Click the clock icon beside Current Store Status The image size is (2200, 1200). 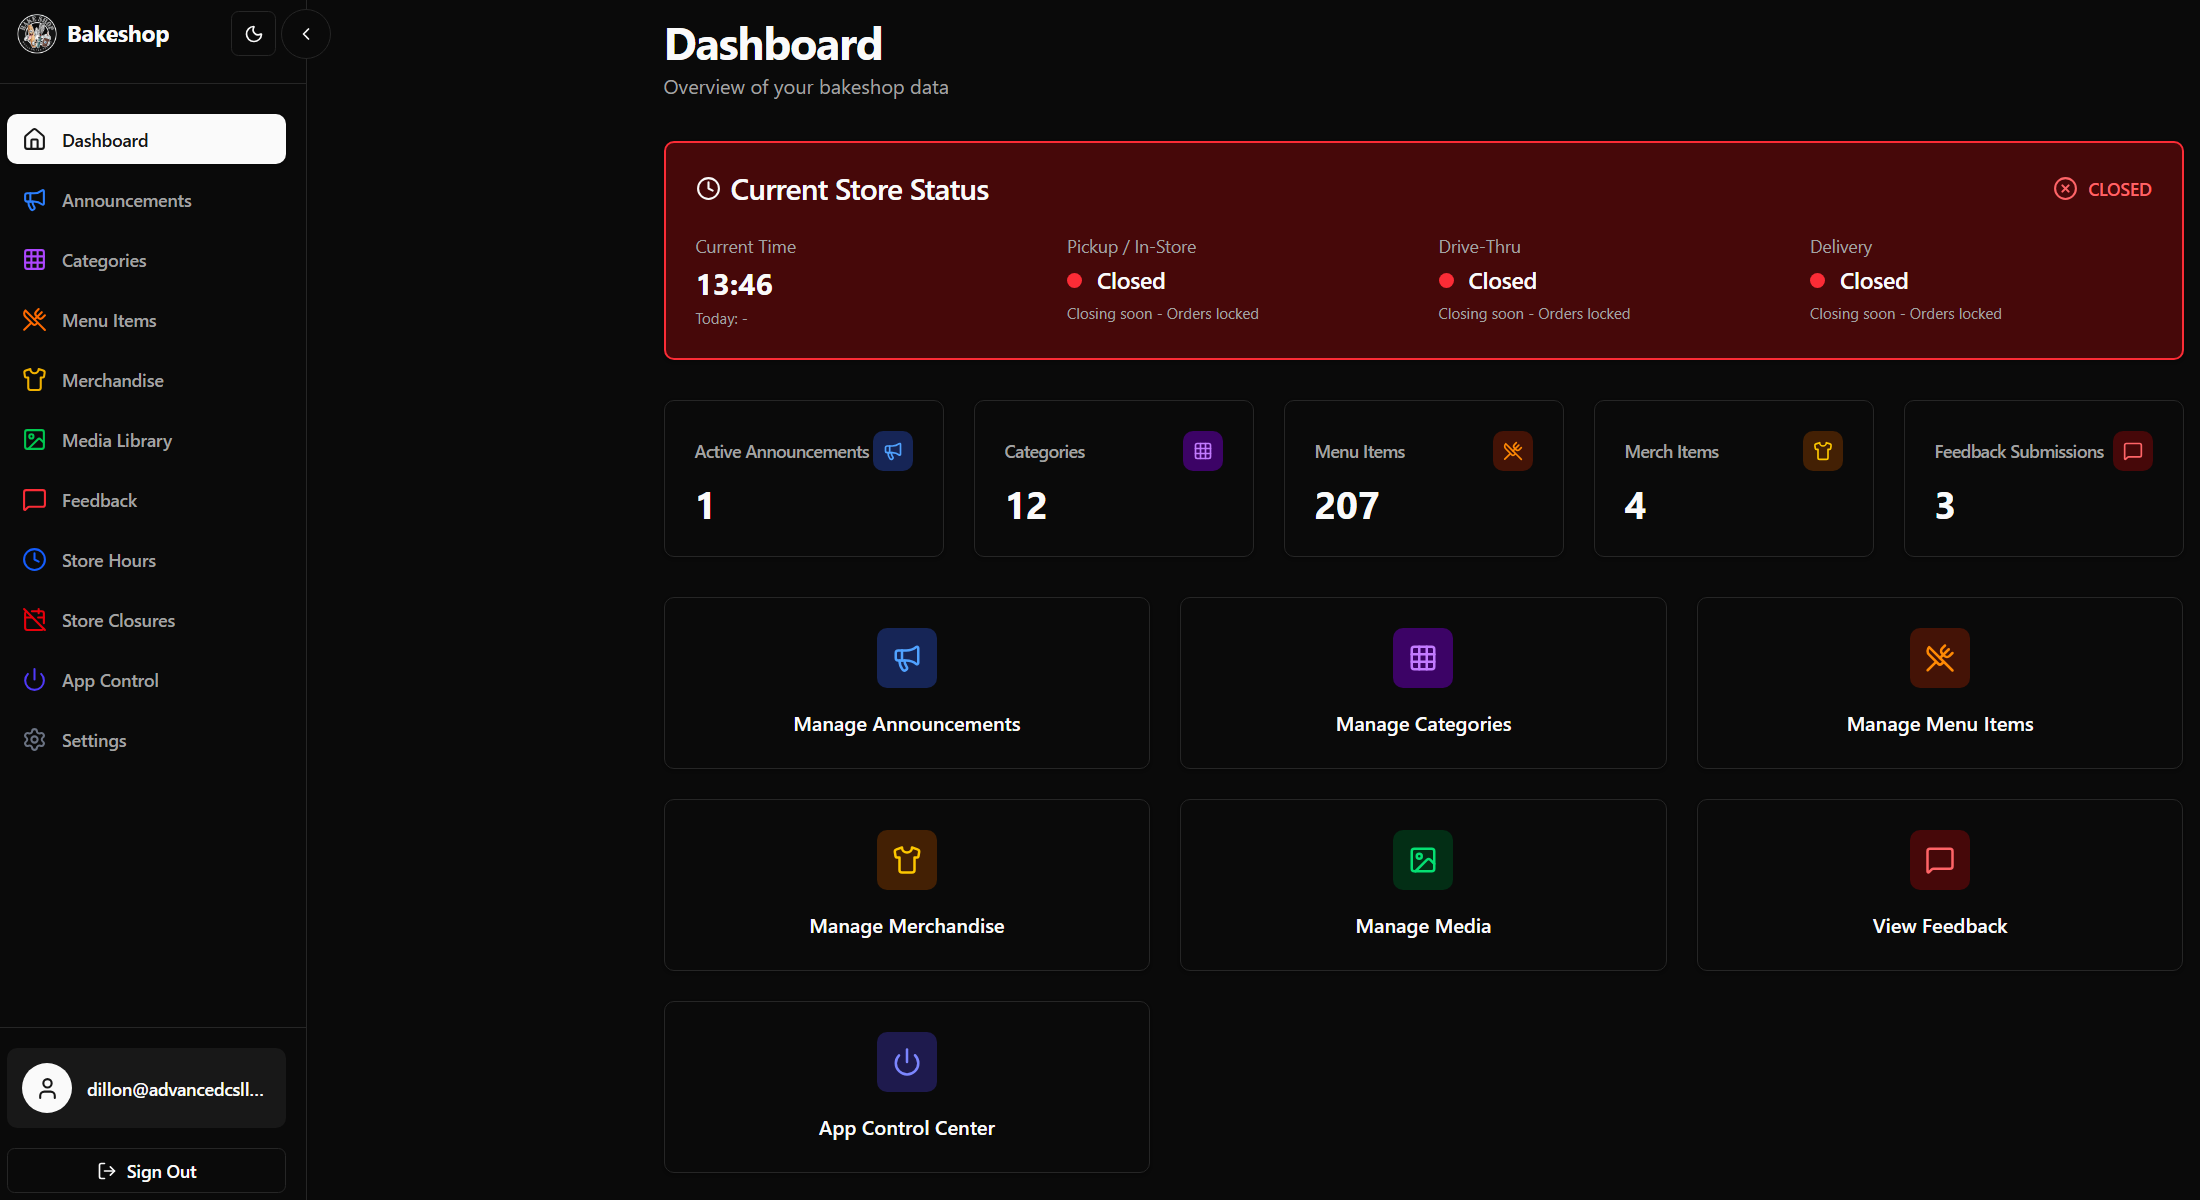[x=708, y=189]
